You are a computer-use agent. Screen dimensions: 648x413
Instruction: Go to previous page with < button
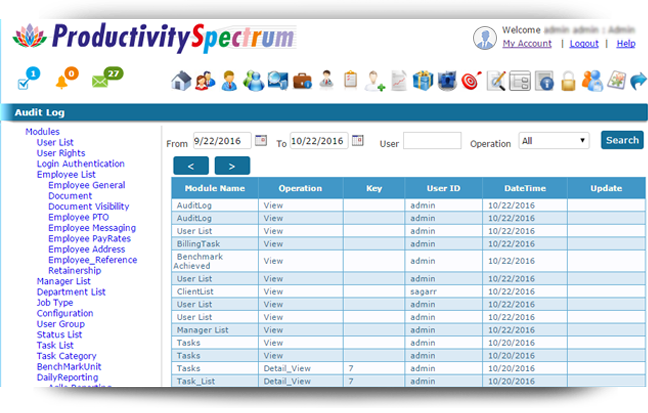(x=190, y=166)
